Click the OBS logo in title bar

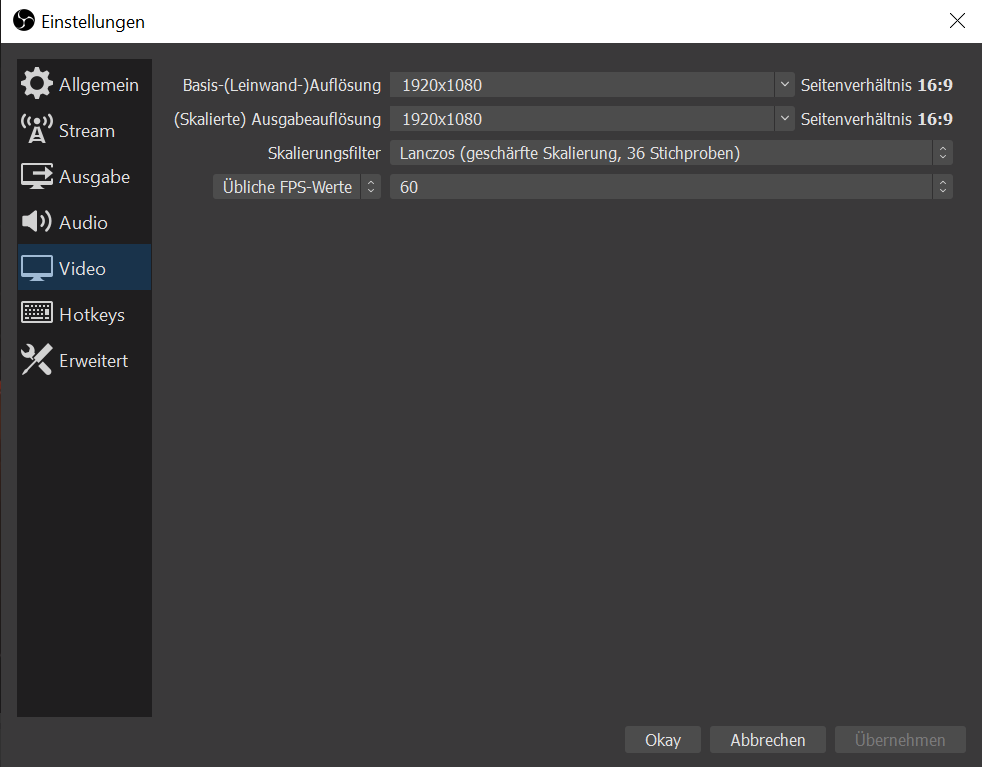coord(24,20)
